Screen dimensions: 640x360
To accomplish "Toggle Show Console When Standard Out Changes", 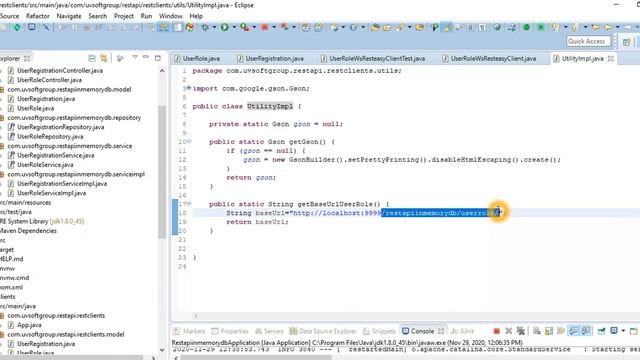I will tap(573, 331).
